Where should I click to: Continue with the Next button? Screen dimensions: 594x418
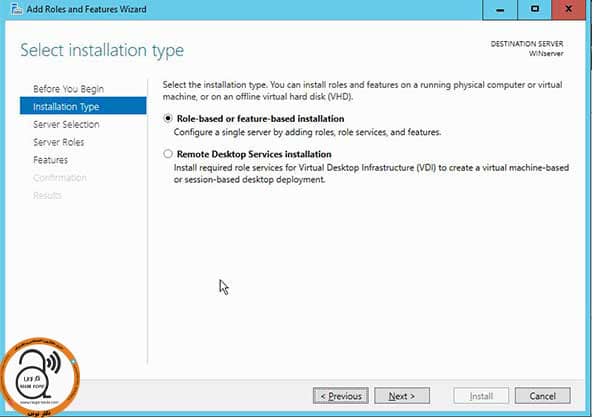pyautogui.click(x=402, y=396)
